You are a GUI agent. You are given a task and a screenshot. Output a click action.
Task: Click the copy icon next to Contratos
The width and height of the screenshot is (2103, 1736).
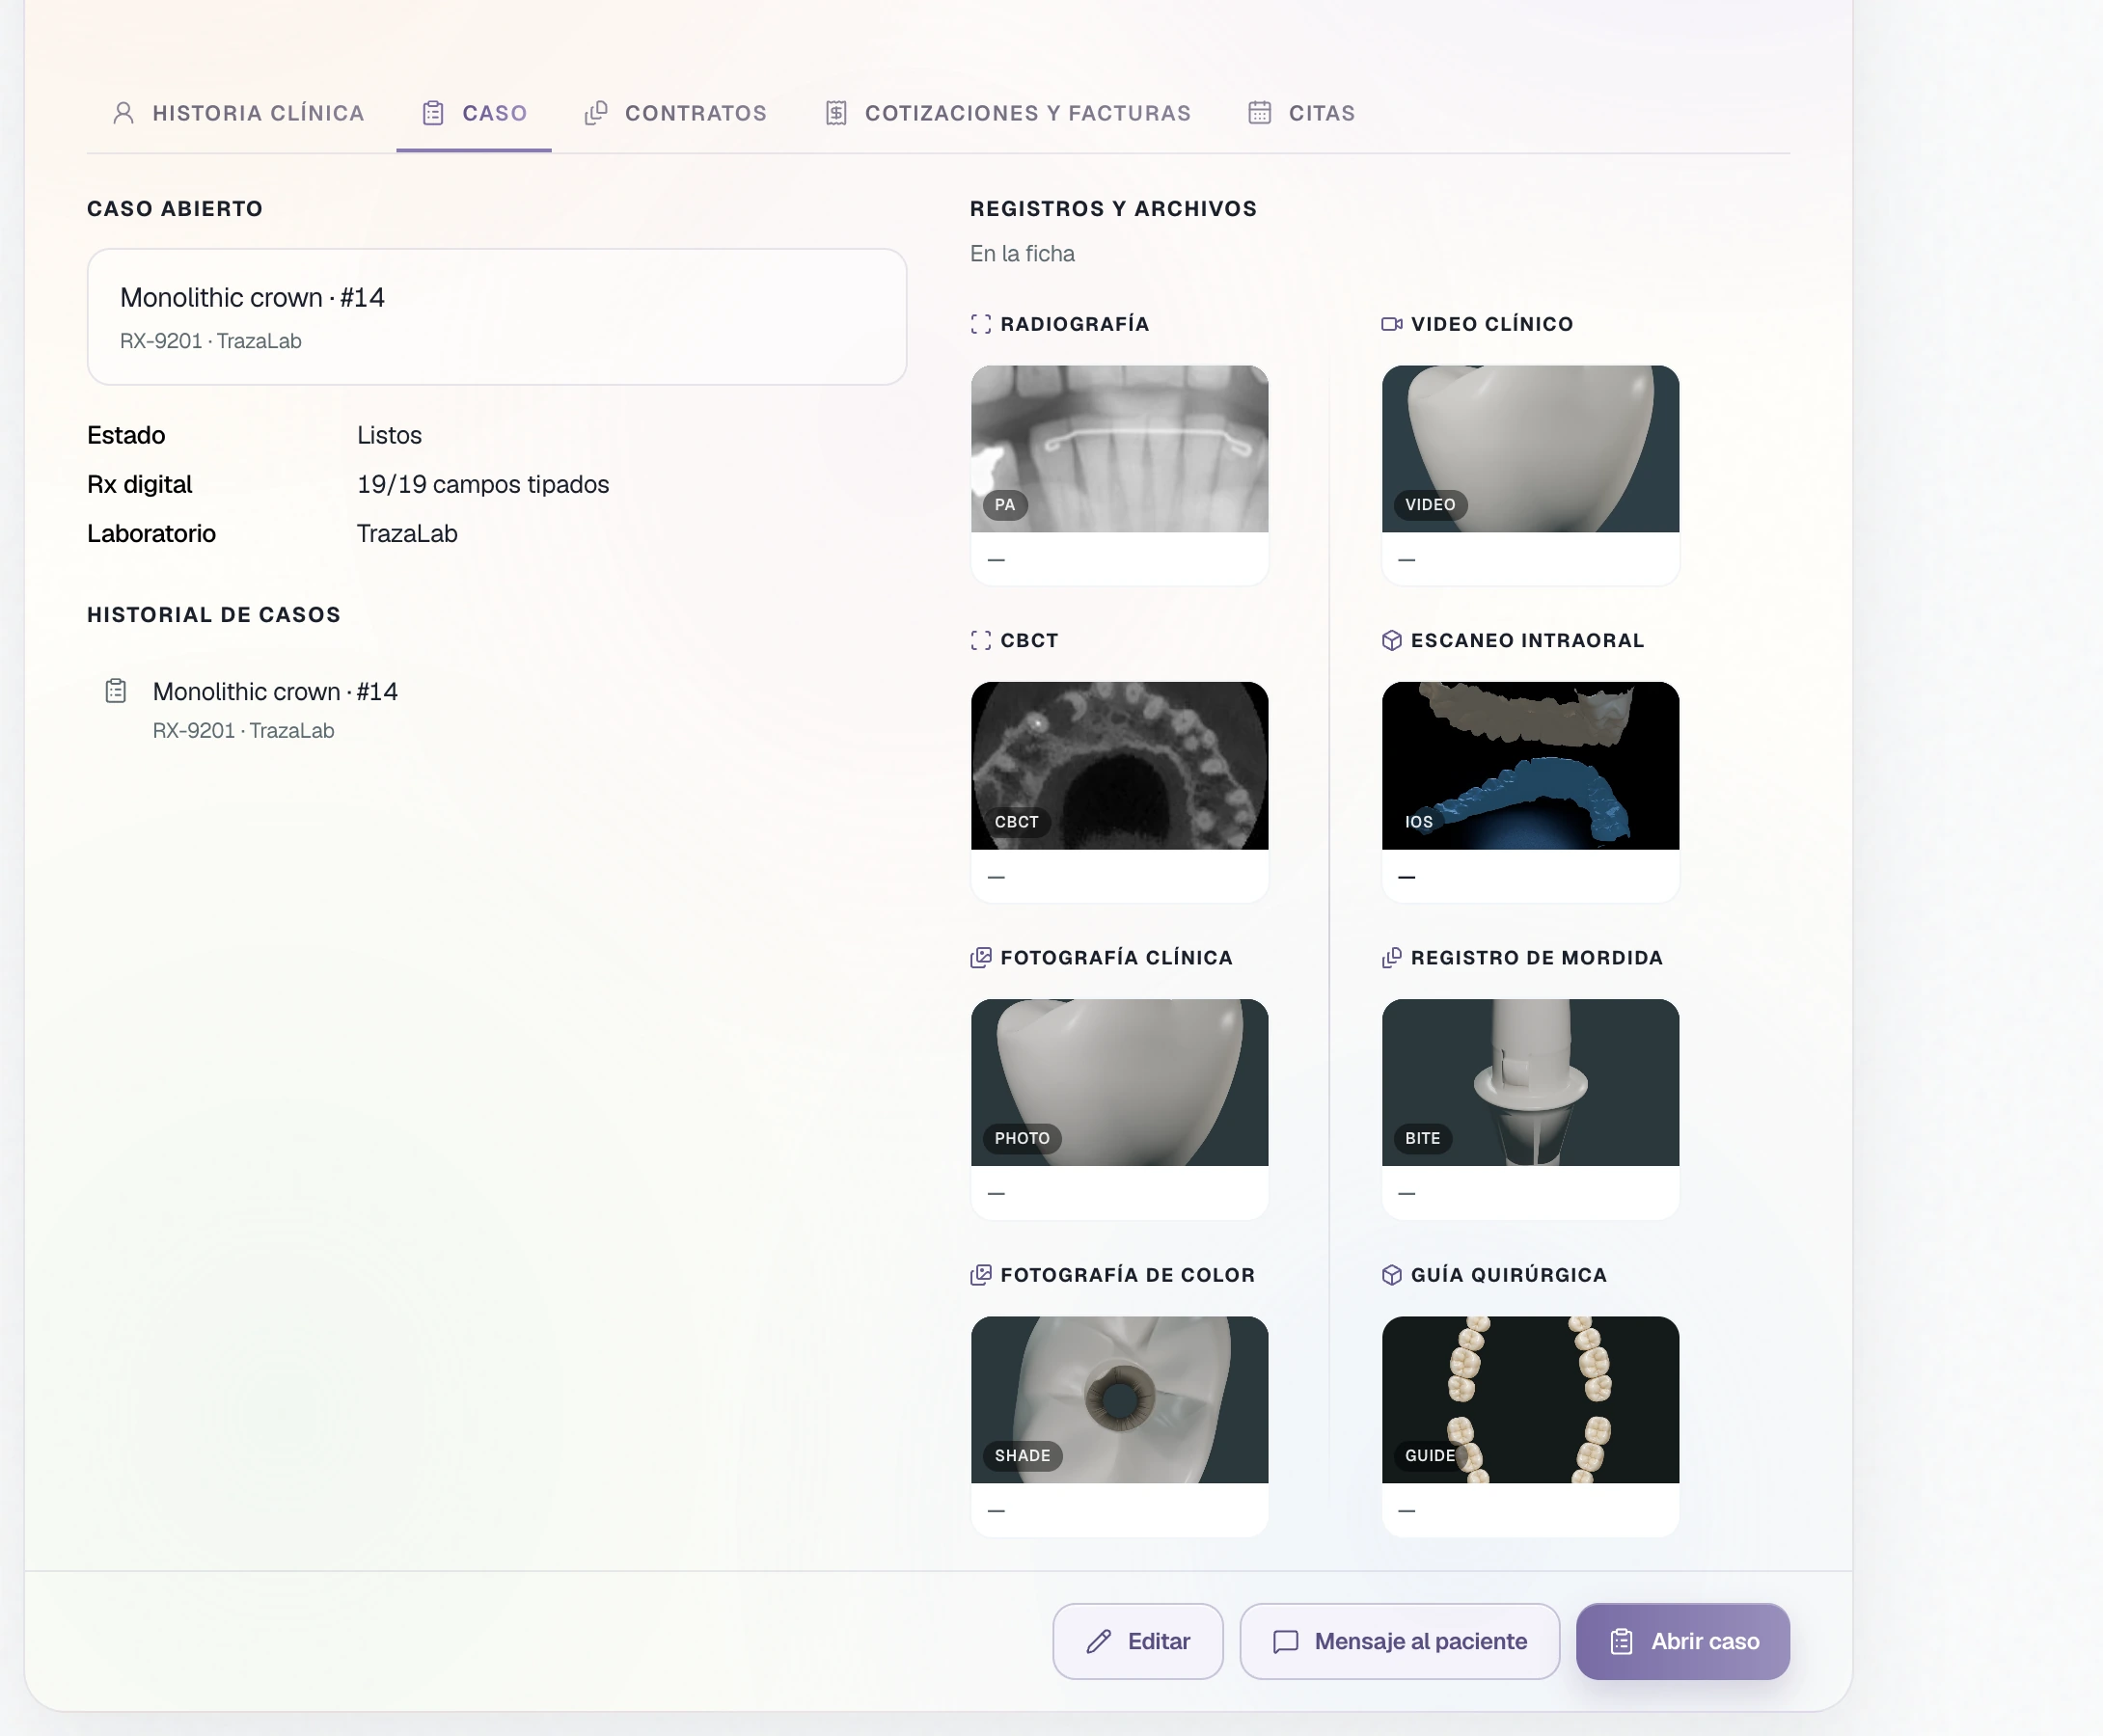click(596, 113)
